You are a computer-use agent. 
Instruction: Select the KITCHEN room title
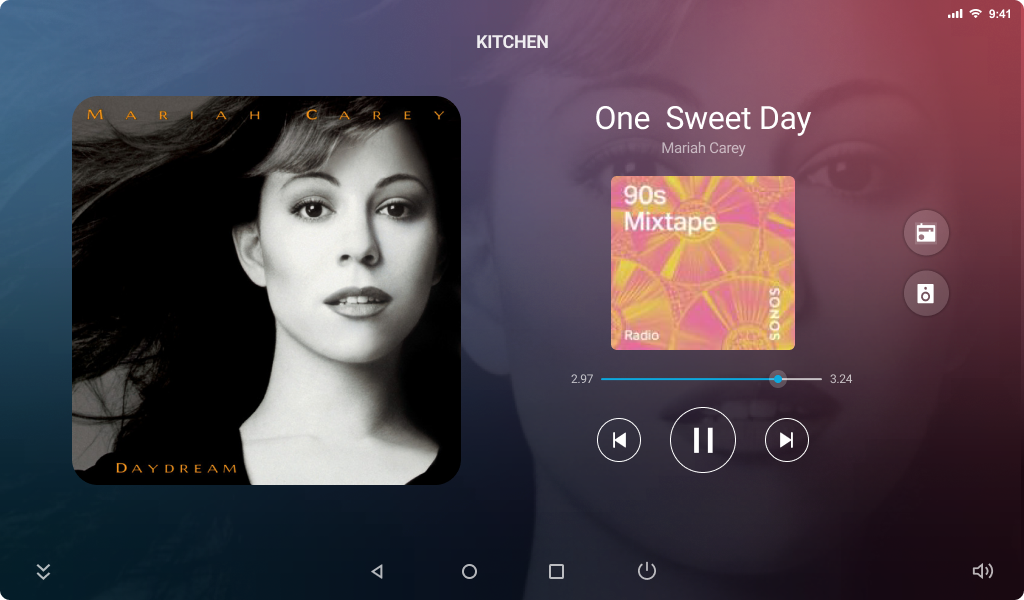(x=512, y=42)
